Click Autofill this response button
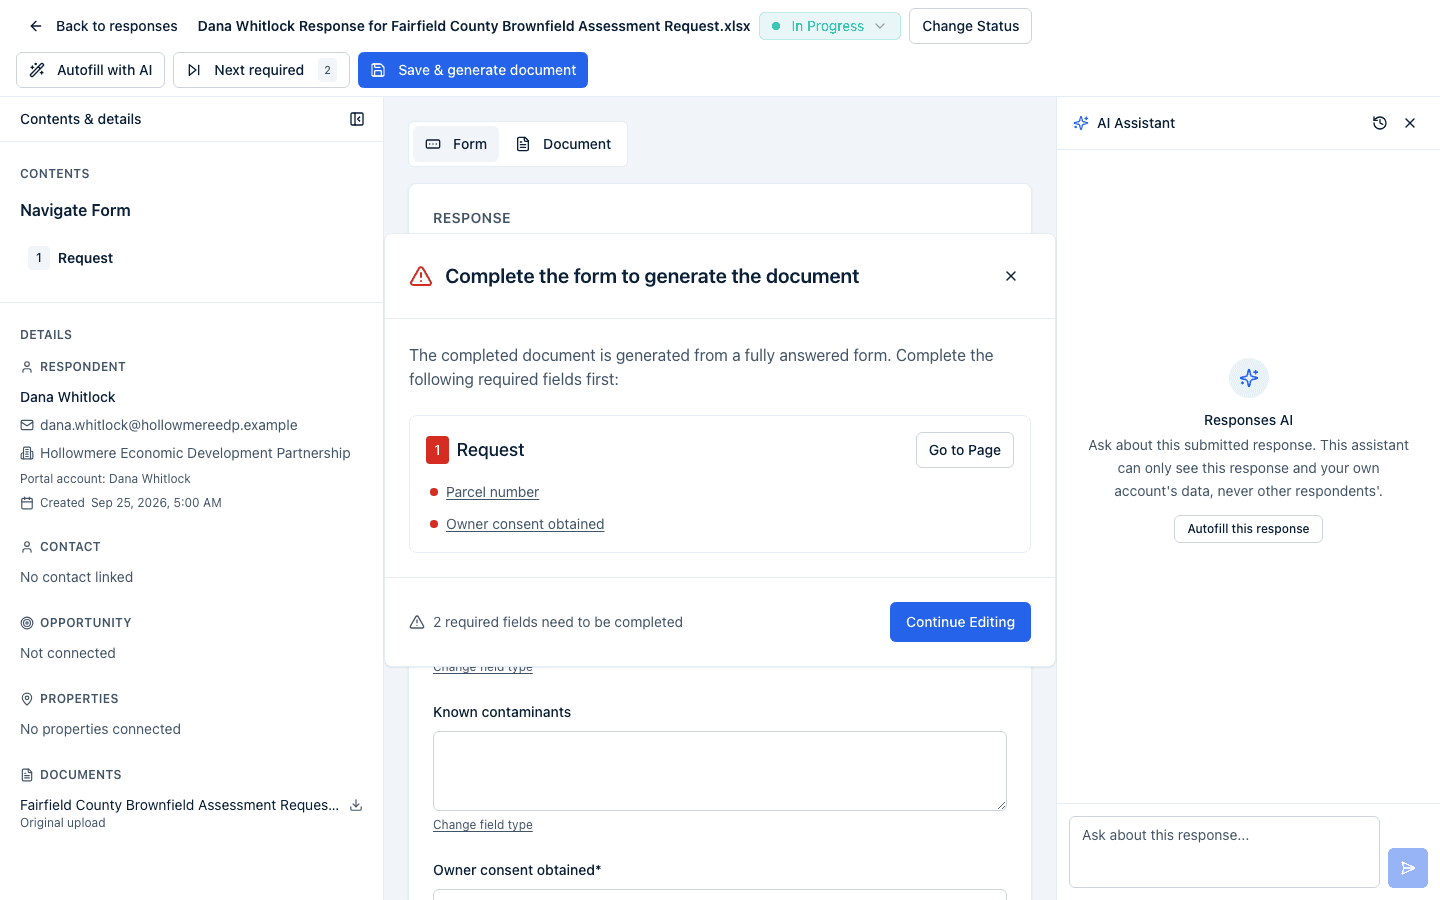 click(x=1248, y=529)
